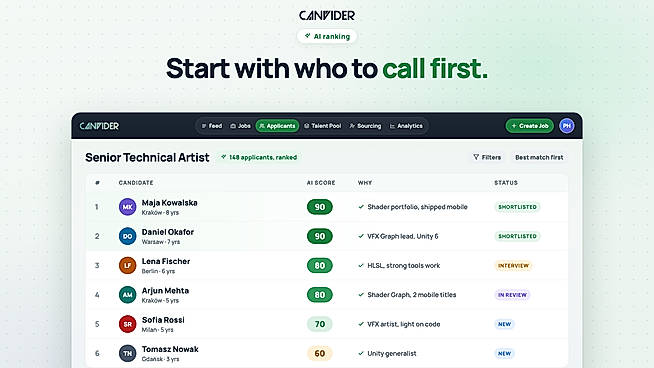Click the AI SCORE column header
Screen dimensions: 654x368
(x=321, y=183)
